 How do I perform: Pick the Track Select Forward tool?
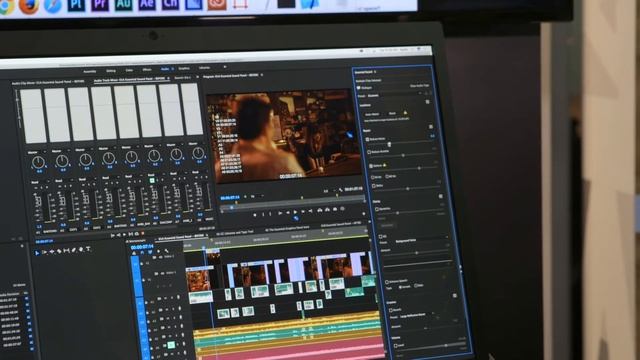44,253
